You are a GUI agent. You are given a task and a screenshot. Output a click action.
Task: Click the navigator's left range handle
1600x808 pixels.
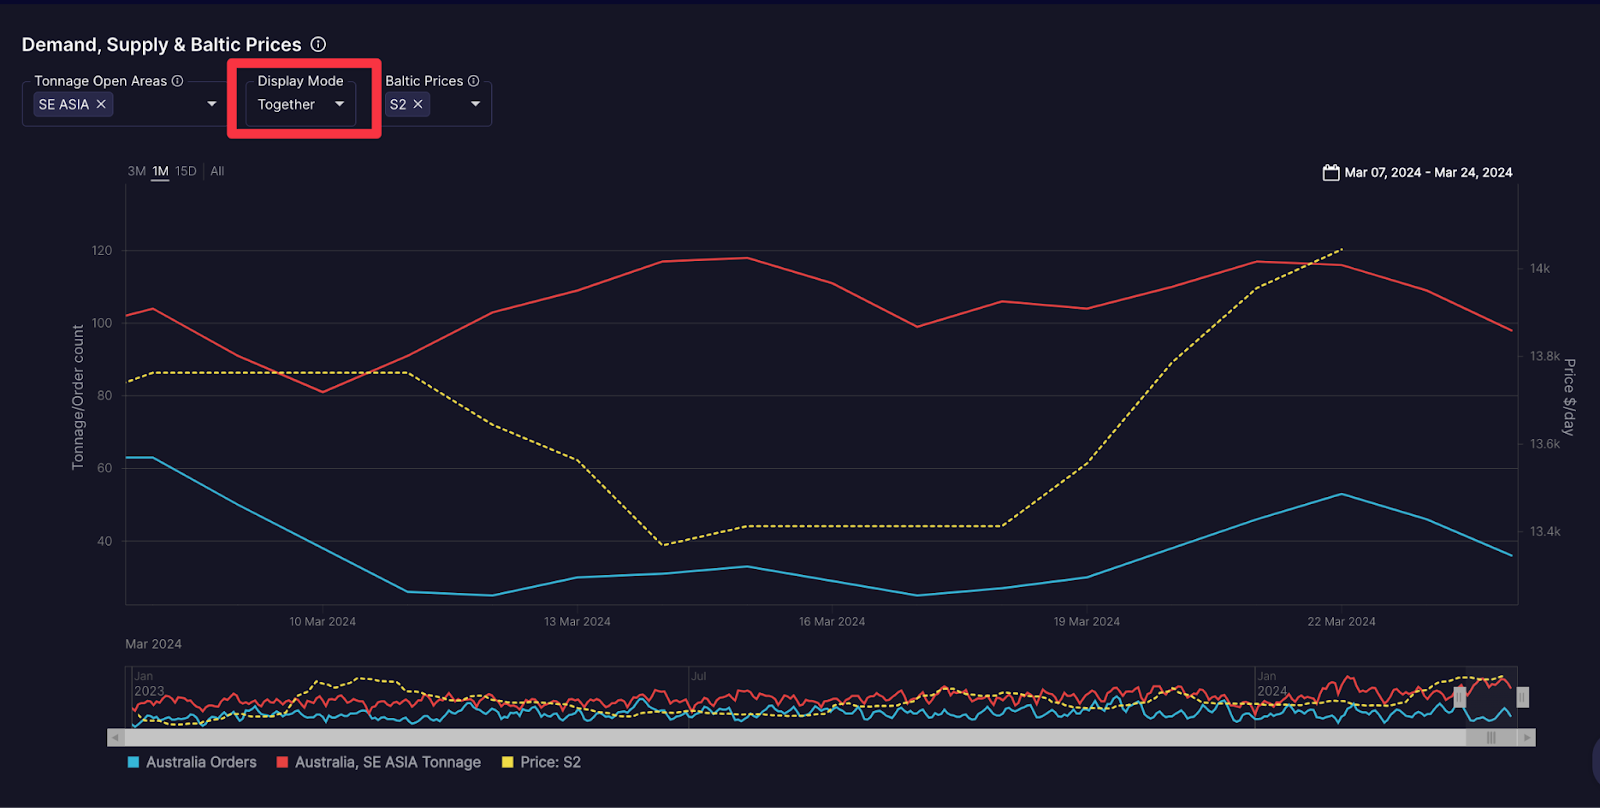point(1460,697)
